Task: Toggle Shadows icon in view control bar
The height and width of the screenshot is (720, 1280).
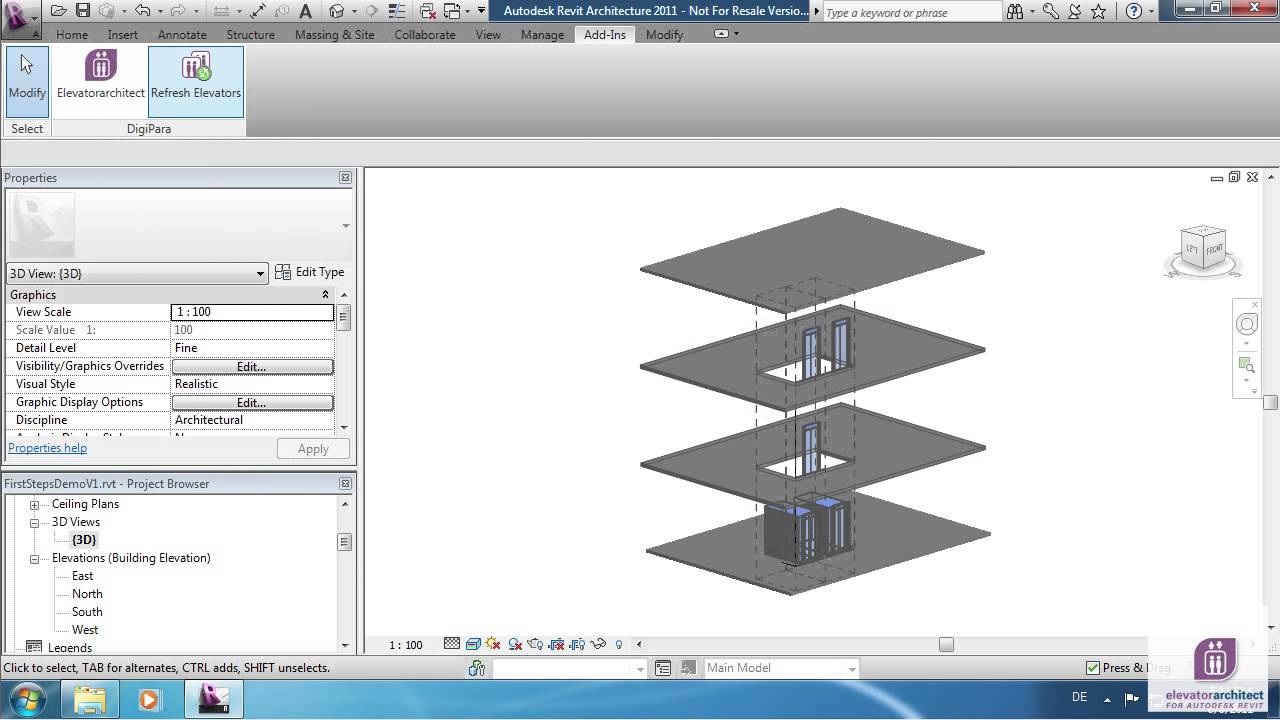Action: point(515,644)
